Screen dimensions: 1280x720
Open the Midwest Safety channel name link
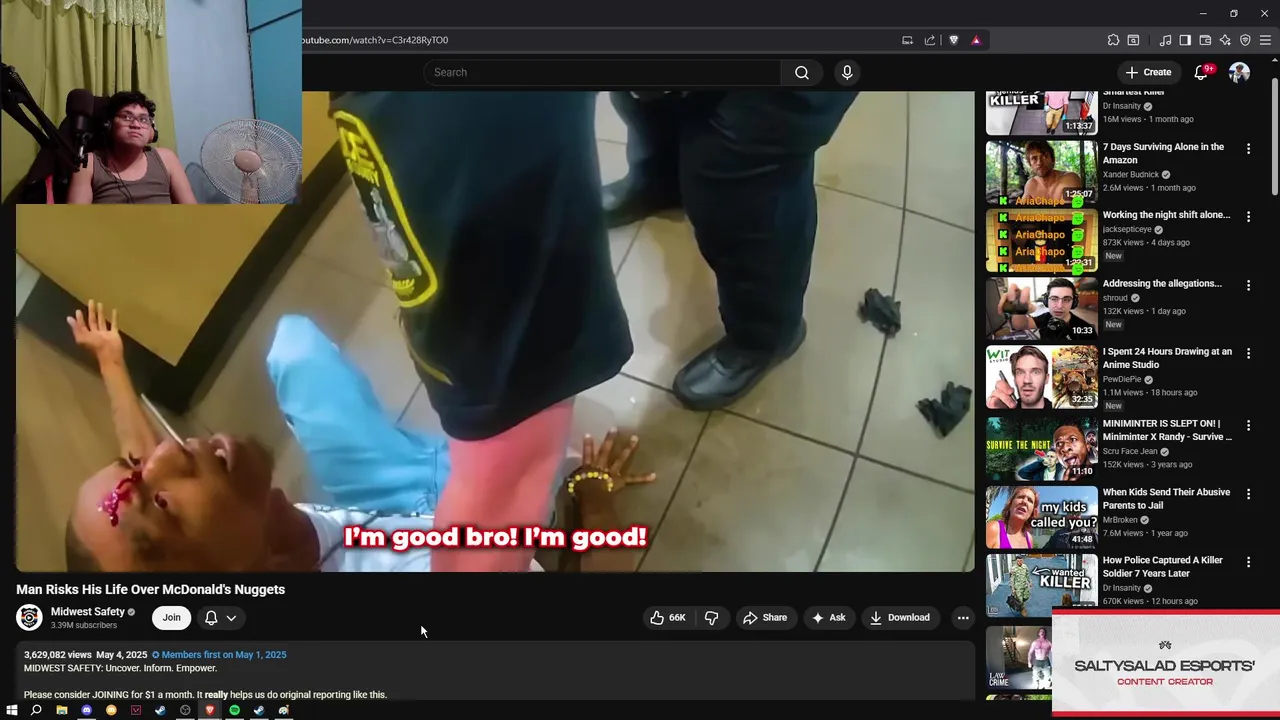pyautogui.click(x=88, y=612)
